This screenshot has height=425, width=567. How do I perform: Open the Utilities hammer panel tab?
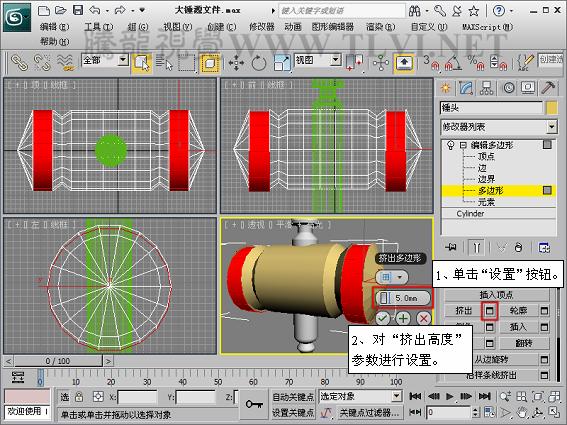[x=548, y=88]
